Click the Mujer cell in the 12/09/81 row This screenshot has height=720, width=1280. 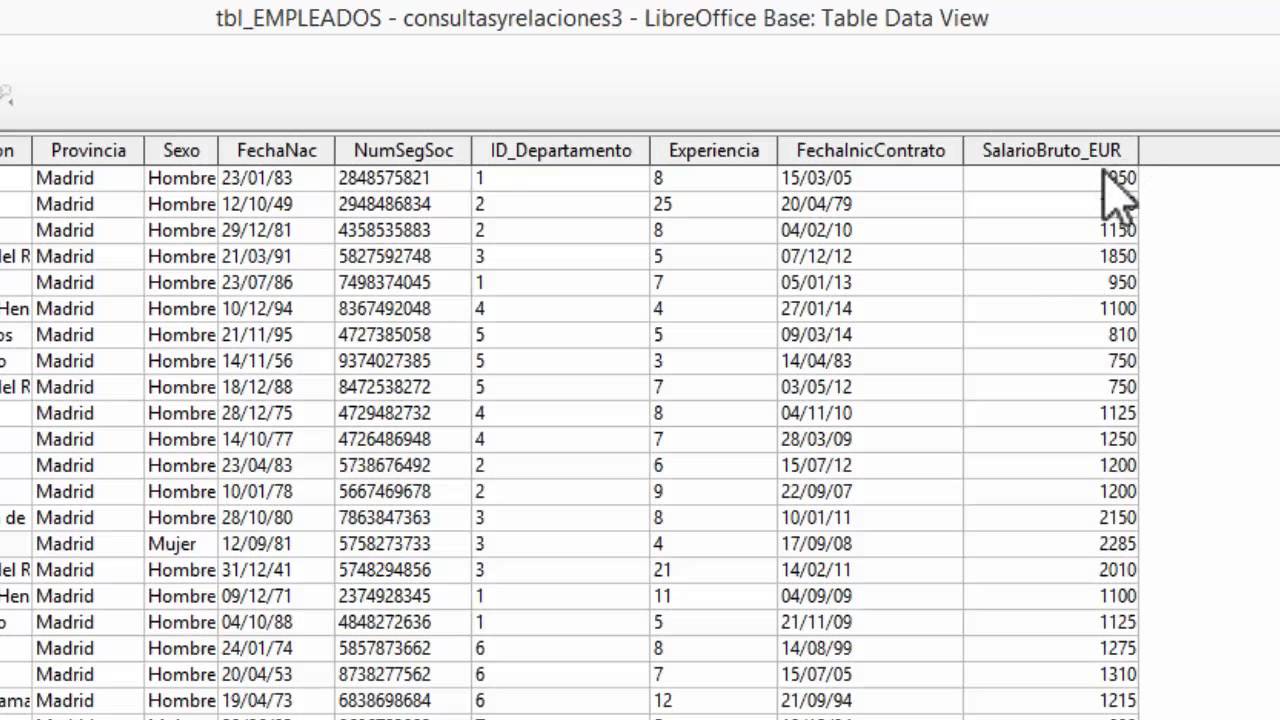tap(181, 543)
